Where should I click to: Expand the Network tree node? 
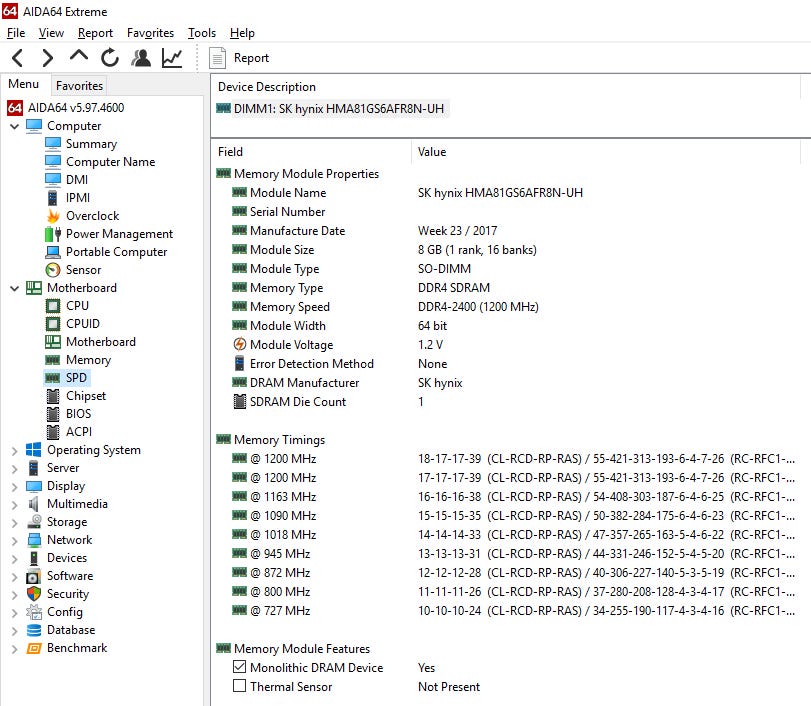[14, 541]
